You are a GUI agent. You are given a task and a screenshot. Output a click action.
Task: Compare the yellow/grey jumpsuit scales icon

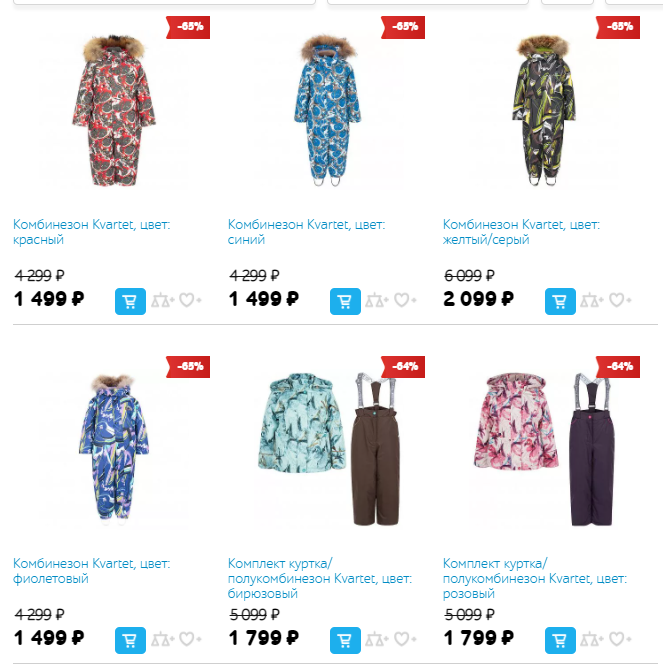pyautogui.click(x=592, y=301)
